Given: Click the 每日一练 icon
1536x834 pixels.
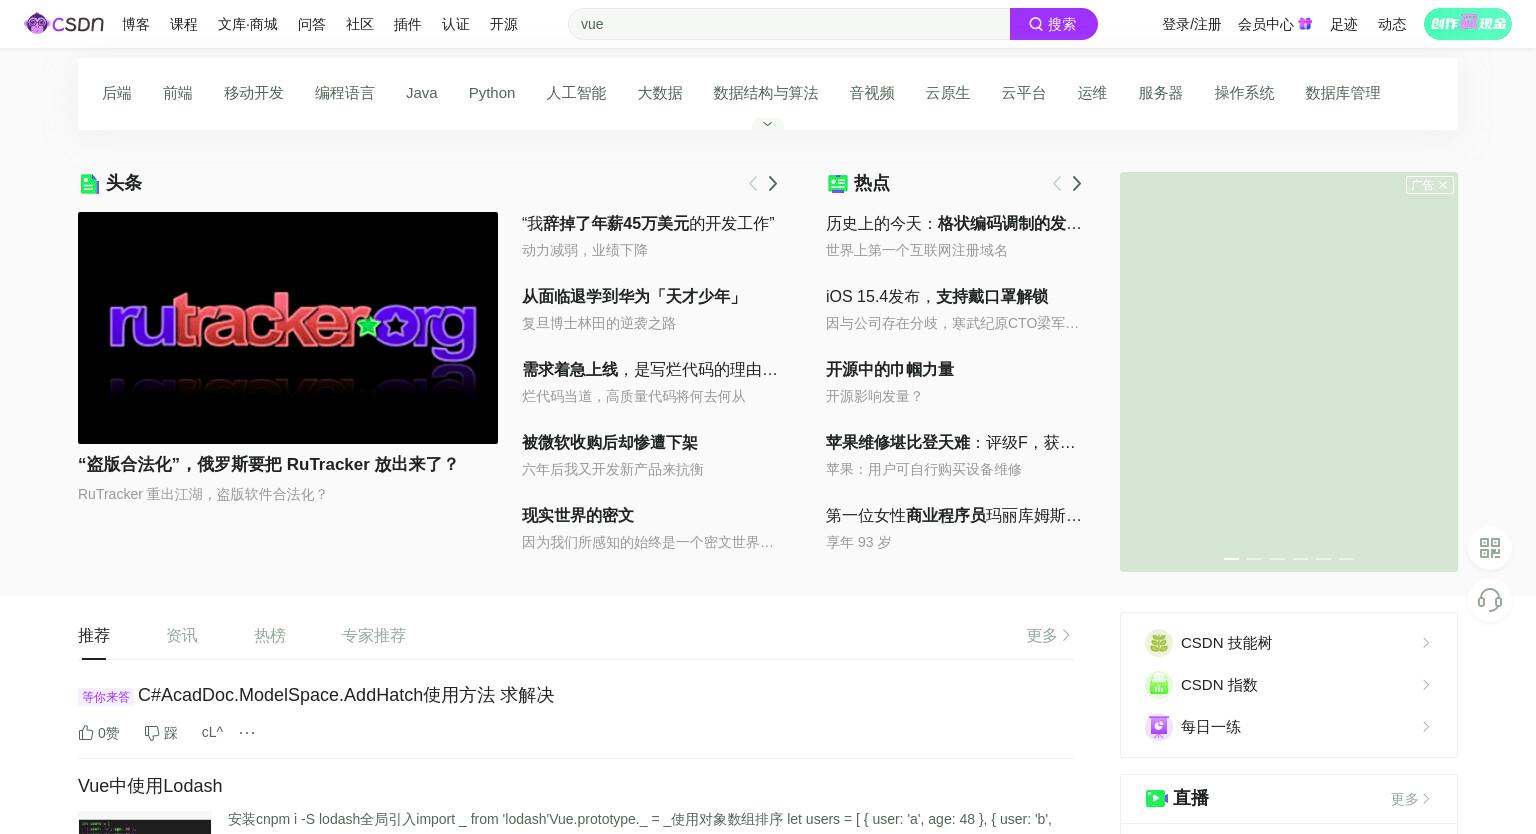Looking at the screenshot, I should coord(1158,727).
